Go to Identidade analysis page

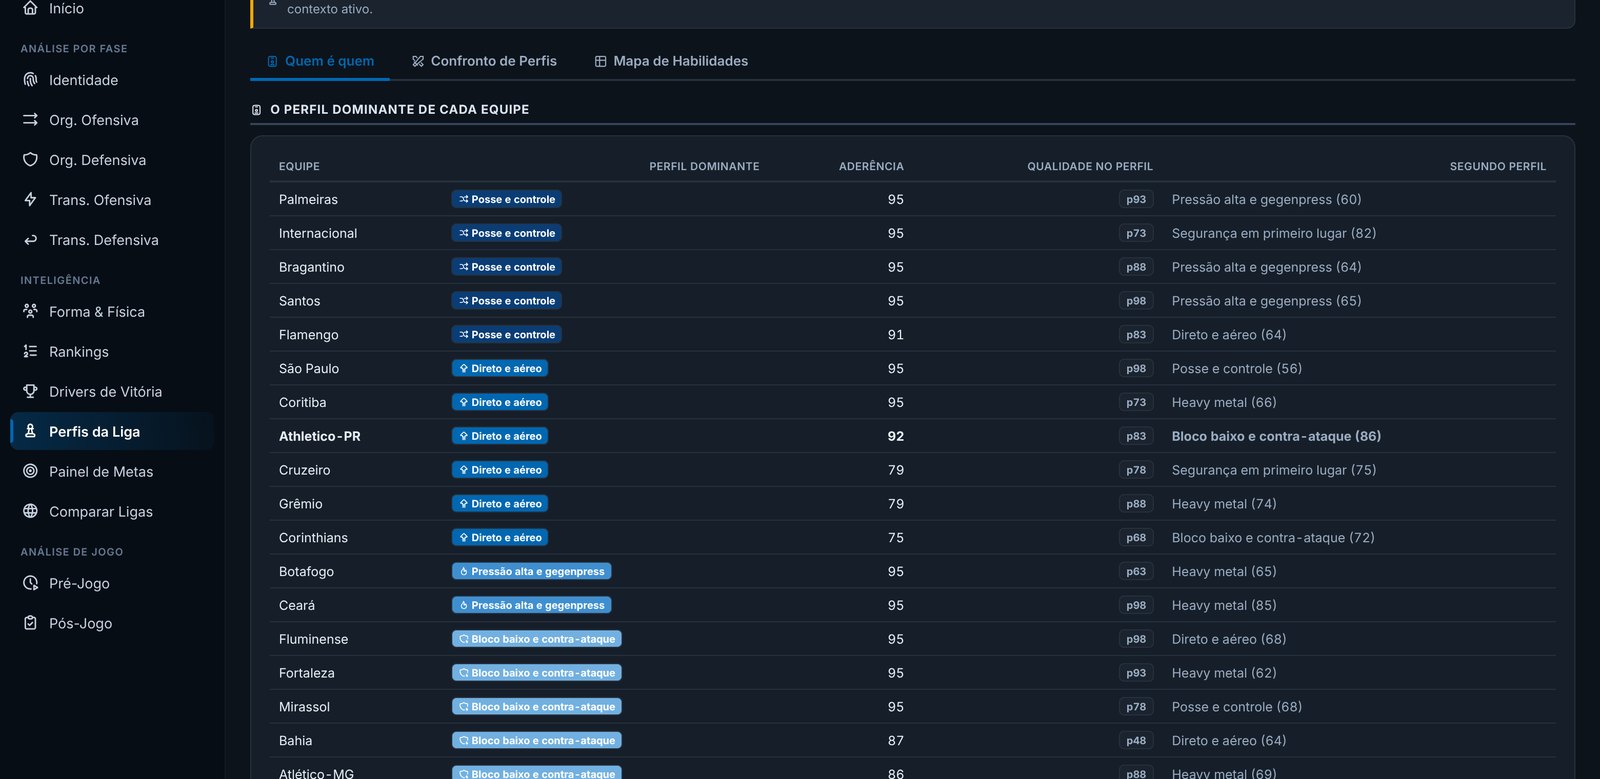pos(112,80)
